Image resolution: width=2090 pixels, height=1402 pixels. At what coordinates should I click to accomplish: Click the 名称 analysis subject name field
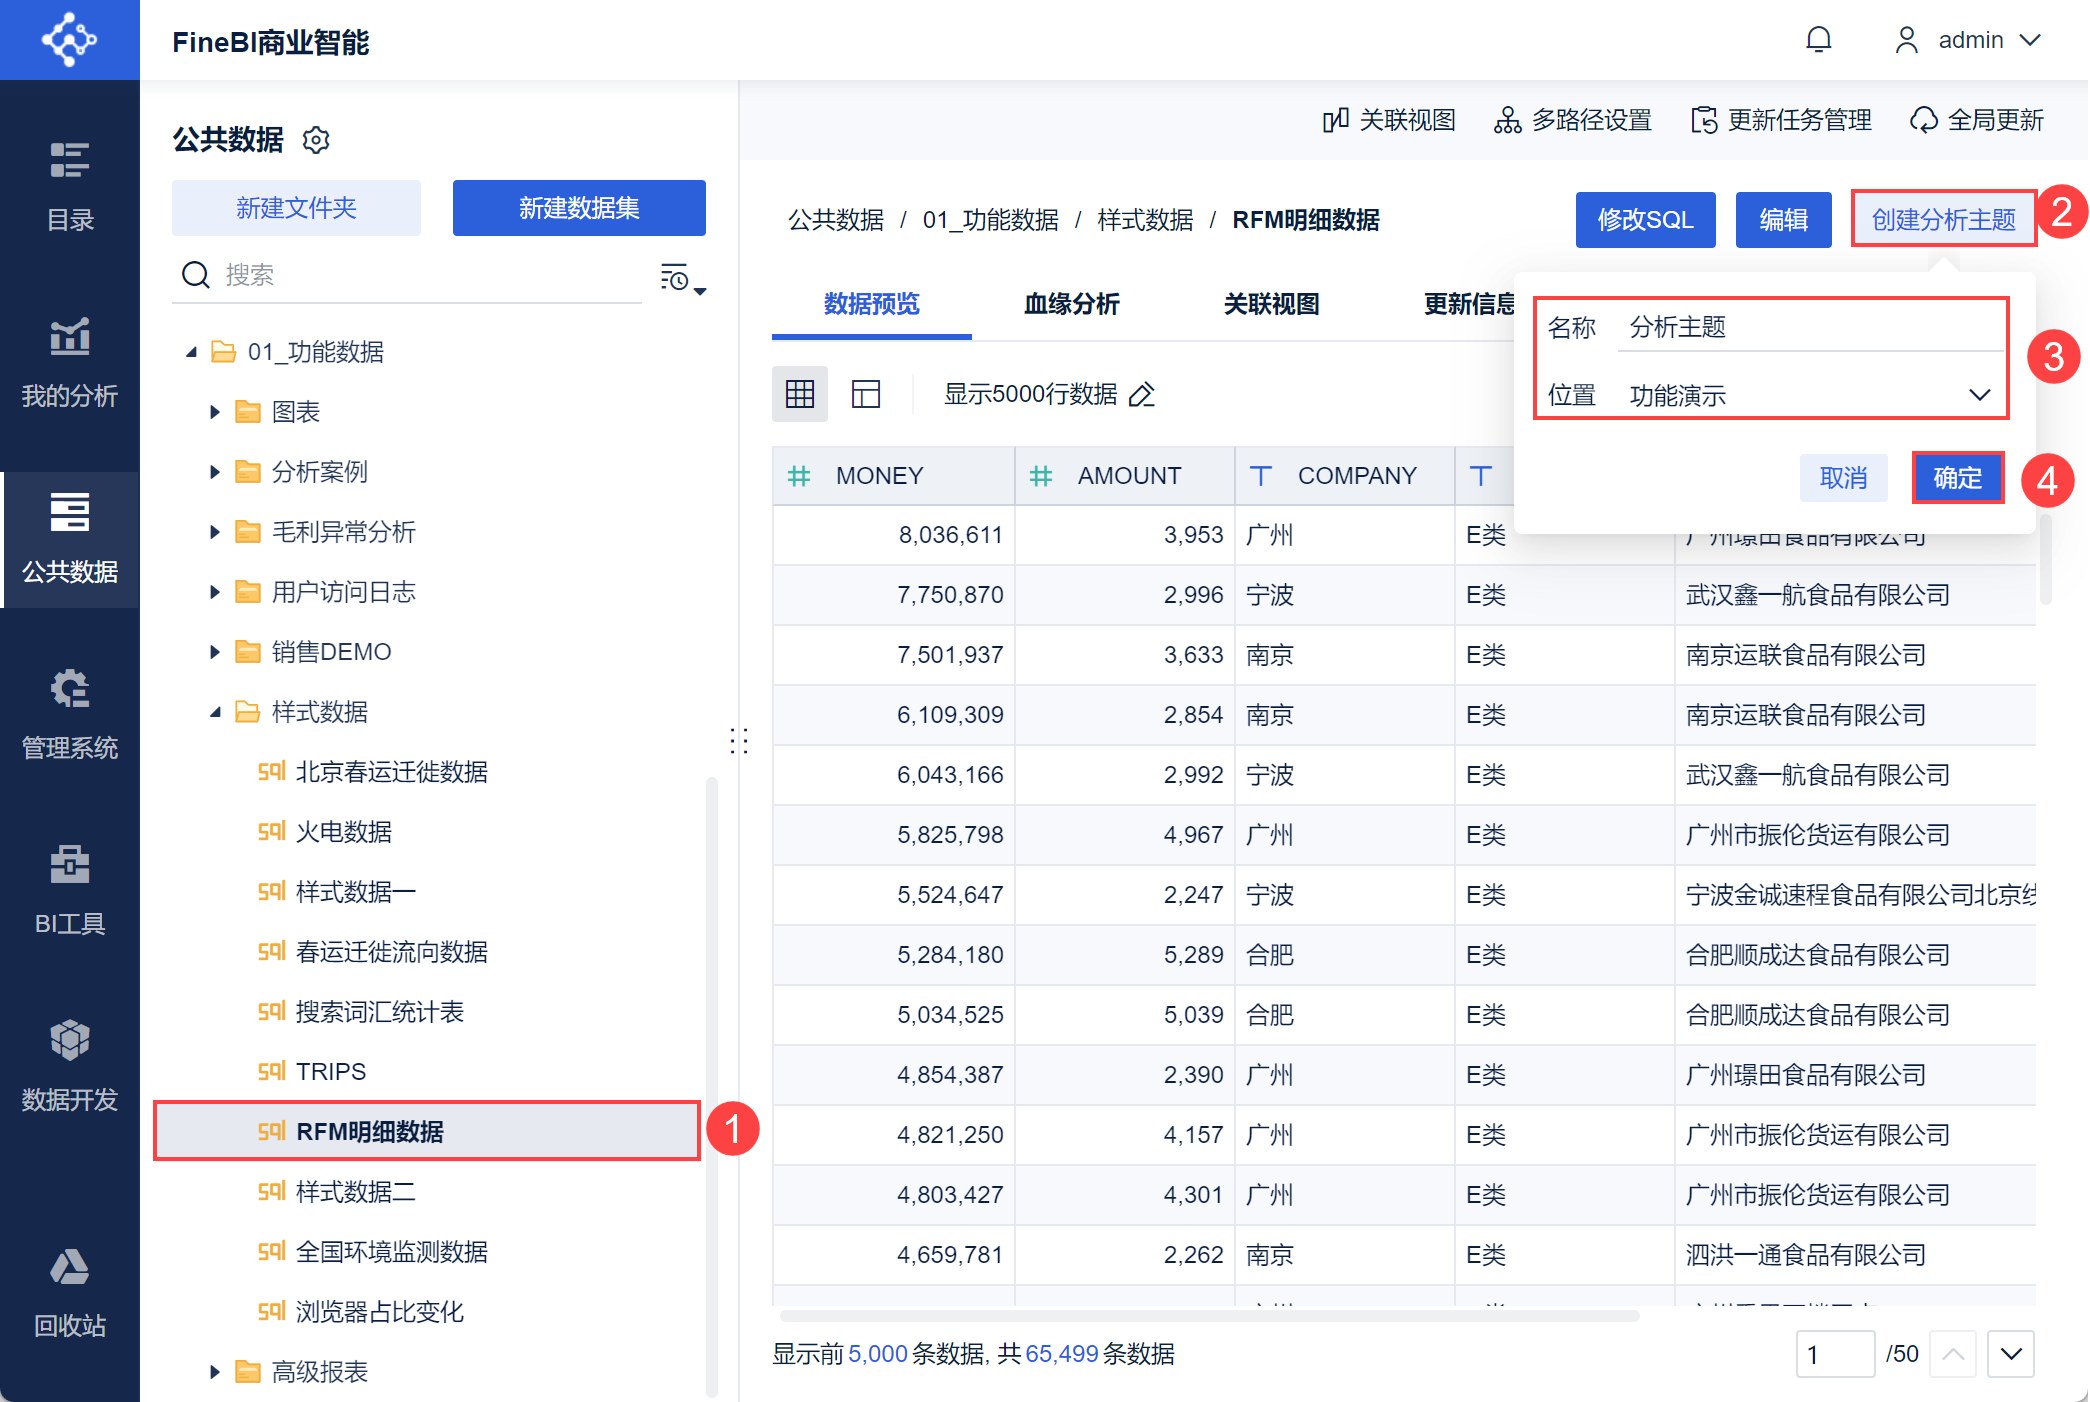1810,328
